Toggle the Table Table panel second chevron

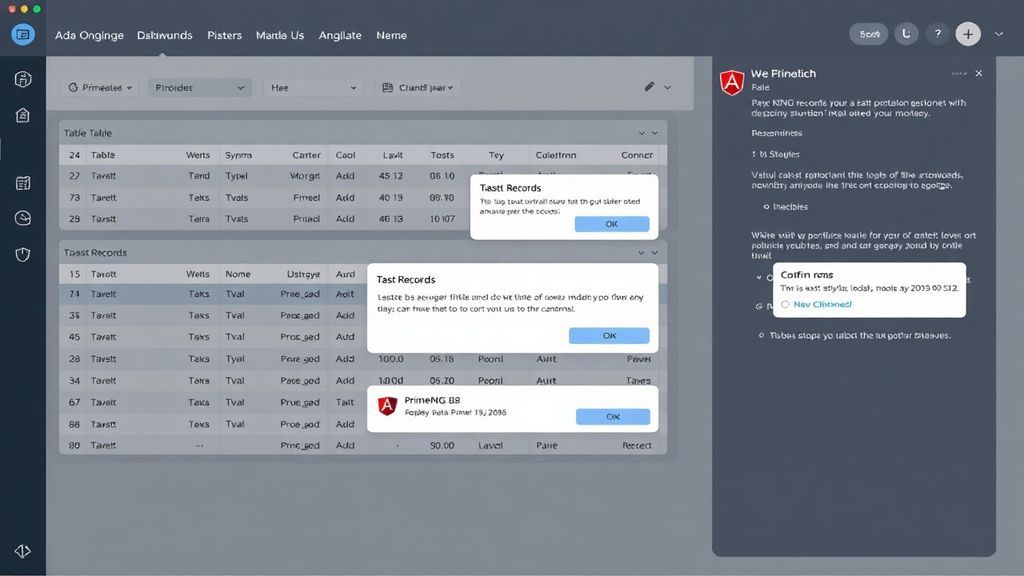tap(654, 133)
